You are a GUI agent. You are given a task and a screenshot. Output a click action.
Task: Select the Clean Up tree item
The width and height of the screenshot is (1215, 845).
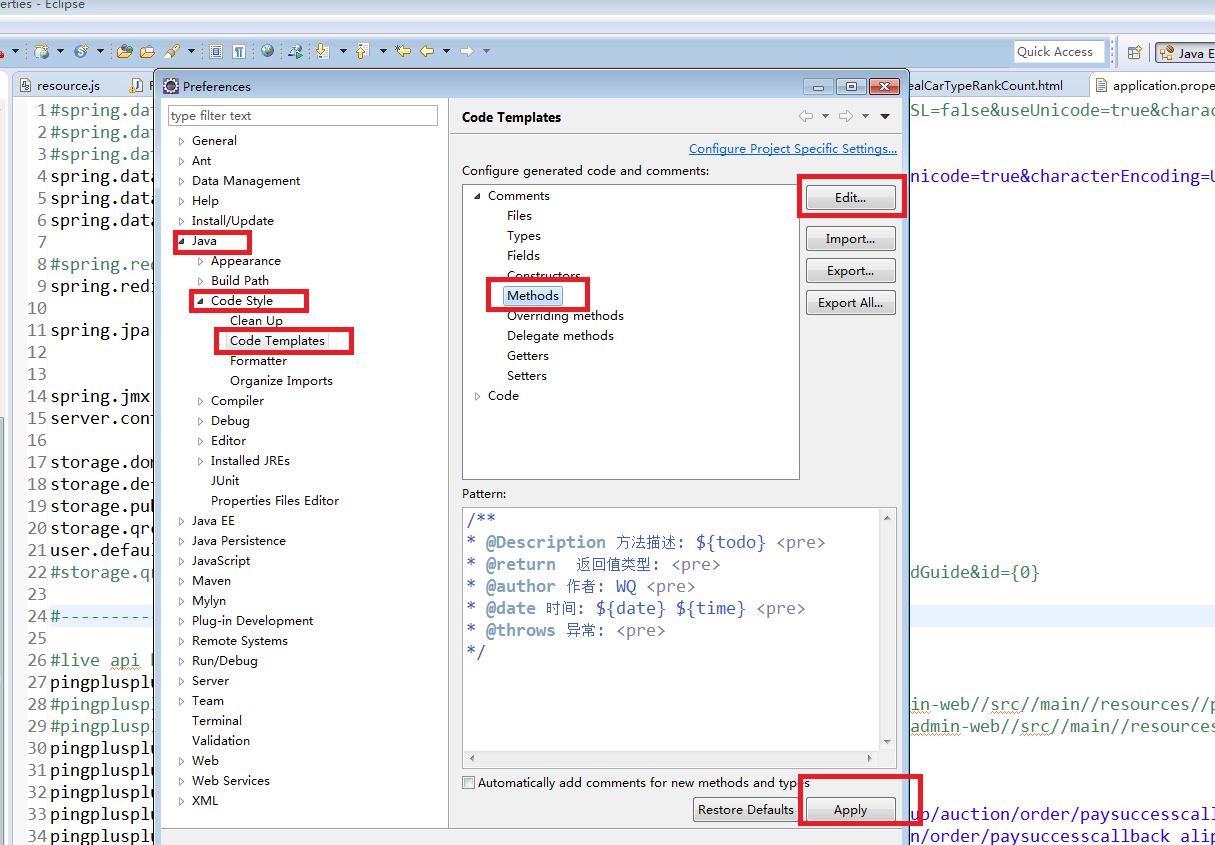click(x=256, y=321)
